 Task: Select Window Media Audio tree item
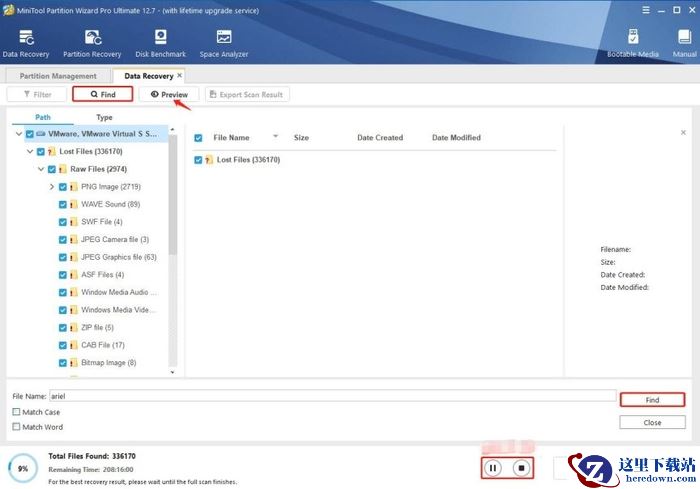(x=119, y=292)
